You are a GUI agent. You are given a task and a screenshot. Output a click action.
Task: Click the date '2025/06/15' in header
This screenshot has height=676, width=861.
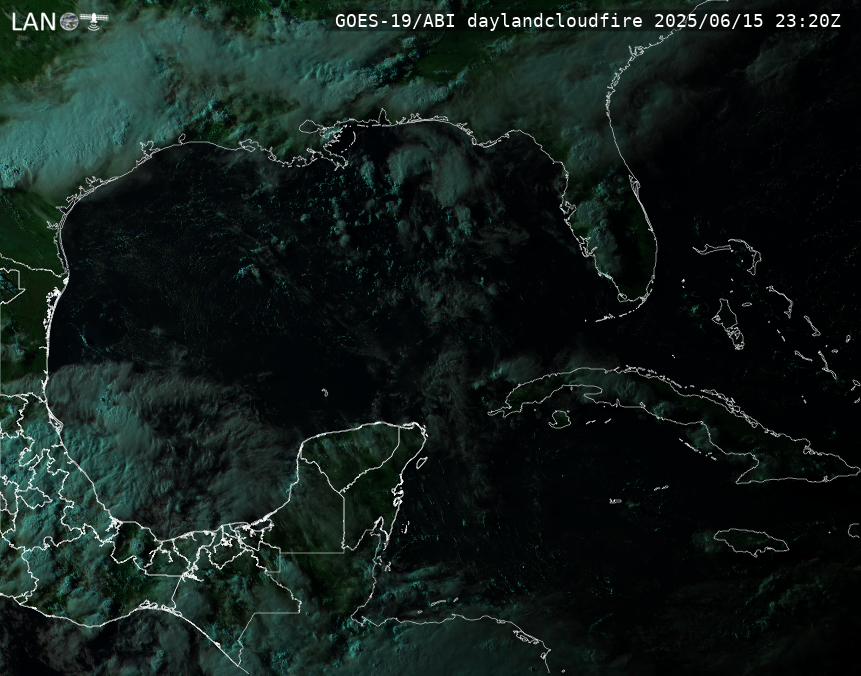[709, 21]
